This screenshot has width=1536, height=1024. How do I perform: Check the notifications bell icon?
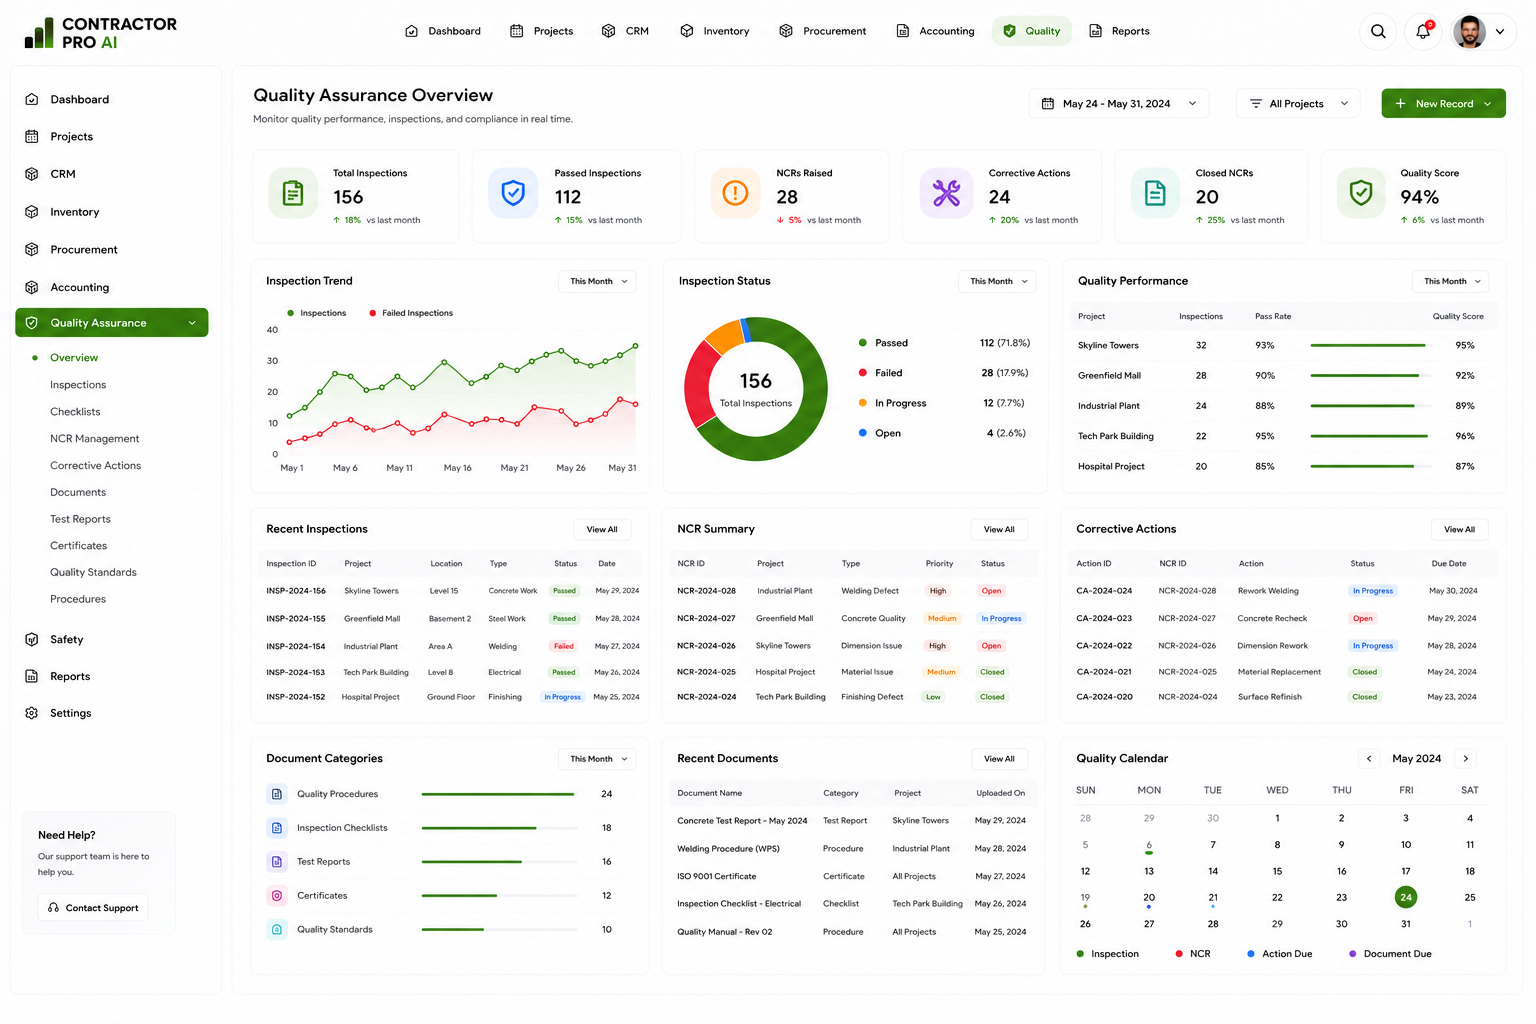(x=1423, y=31)
